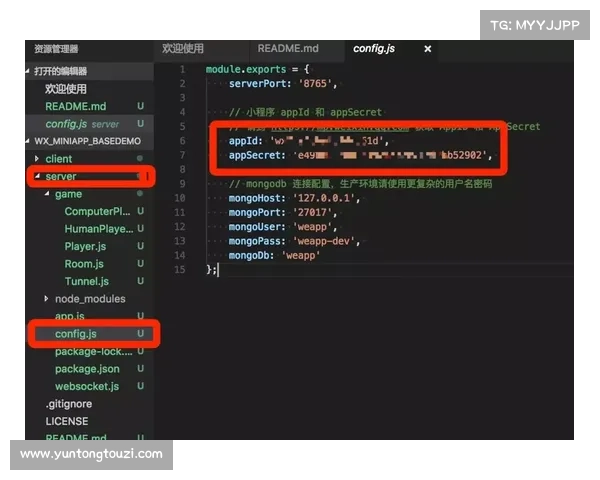600x480 pixels.
Task: Click the link in the line 5 comment
Action: [x=320, y=127]
